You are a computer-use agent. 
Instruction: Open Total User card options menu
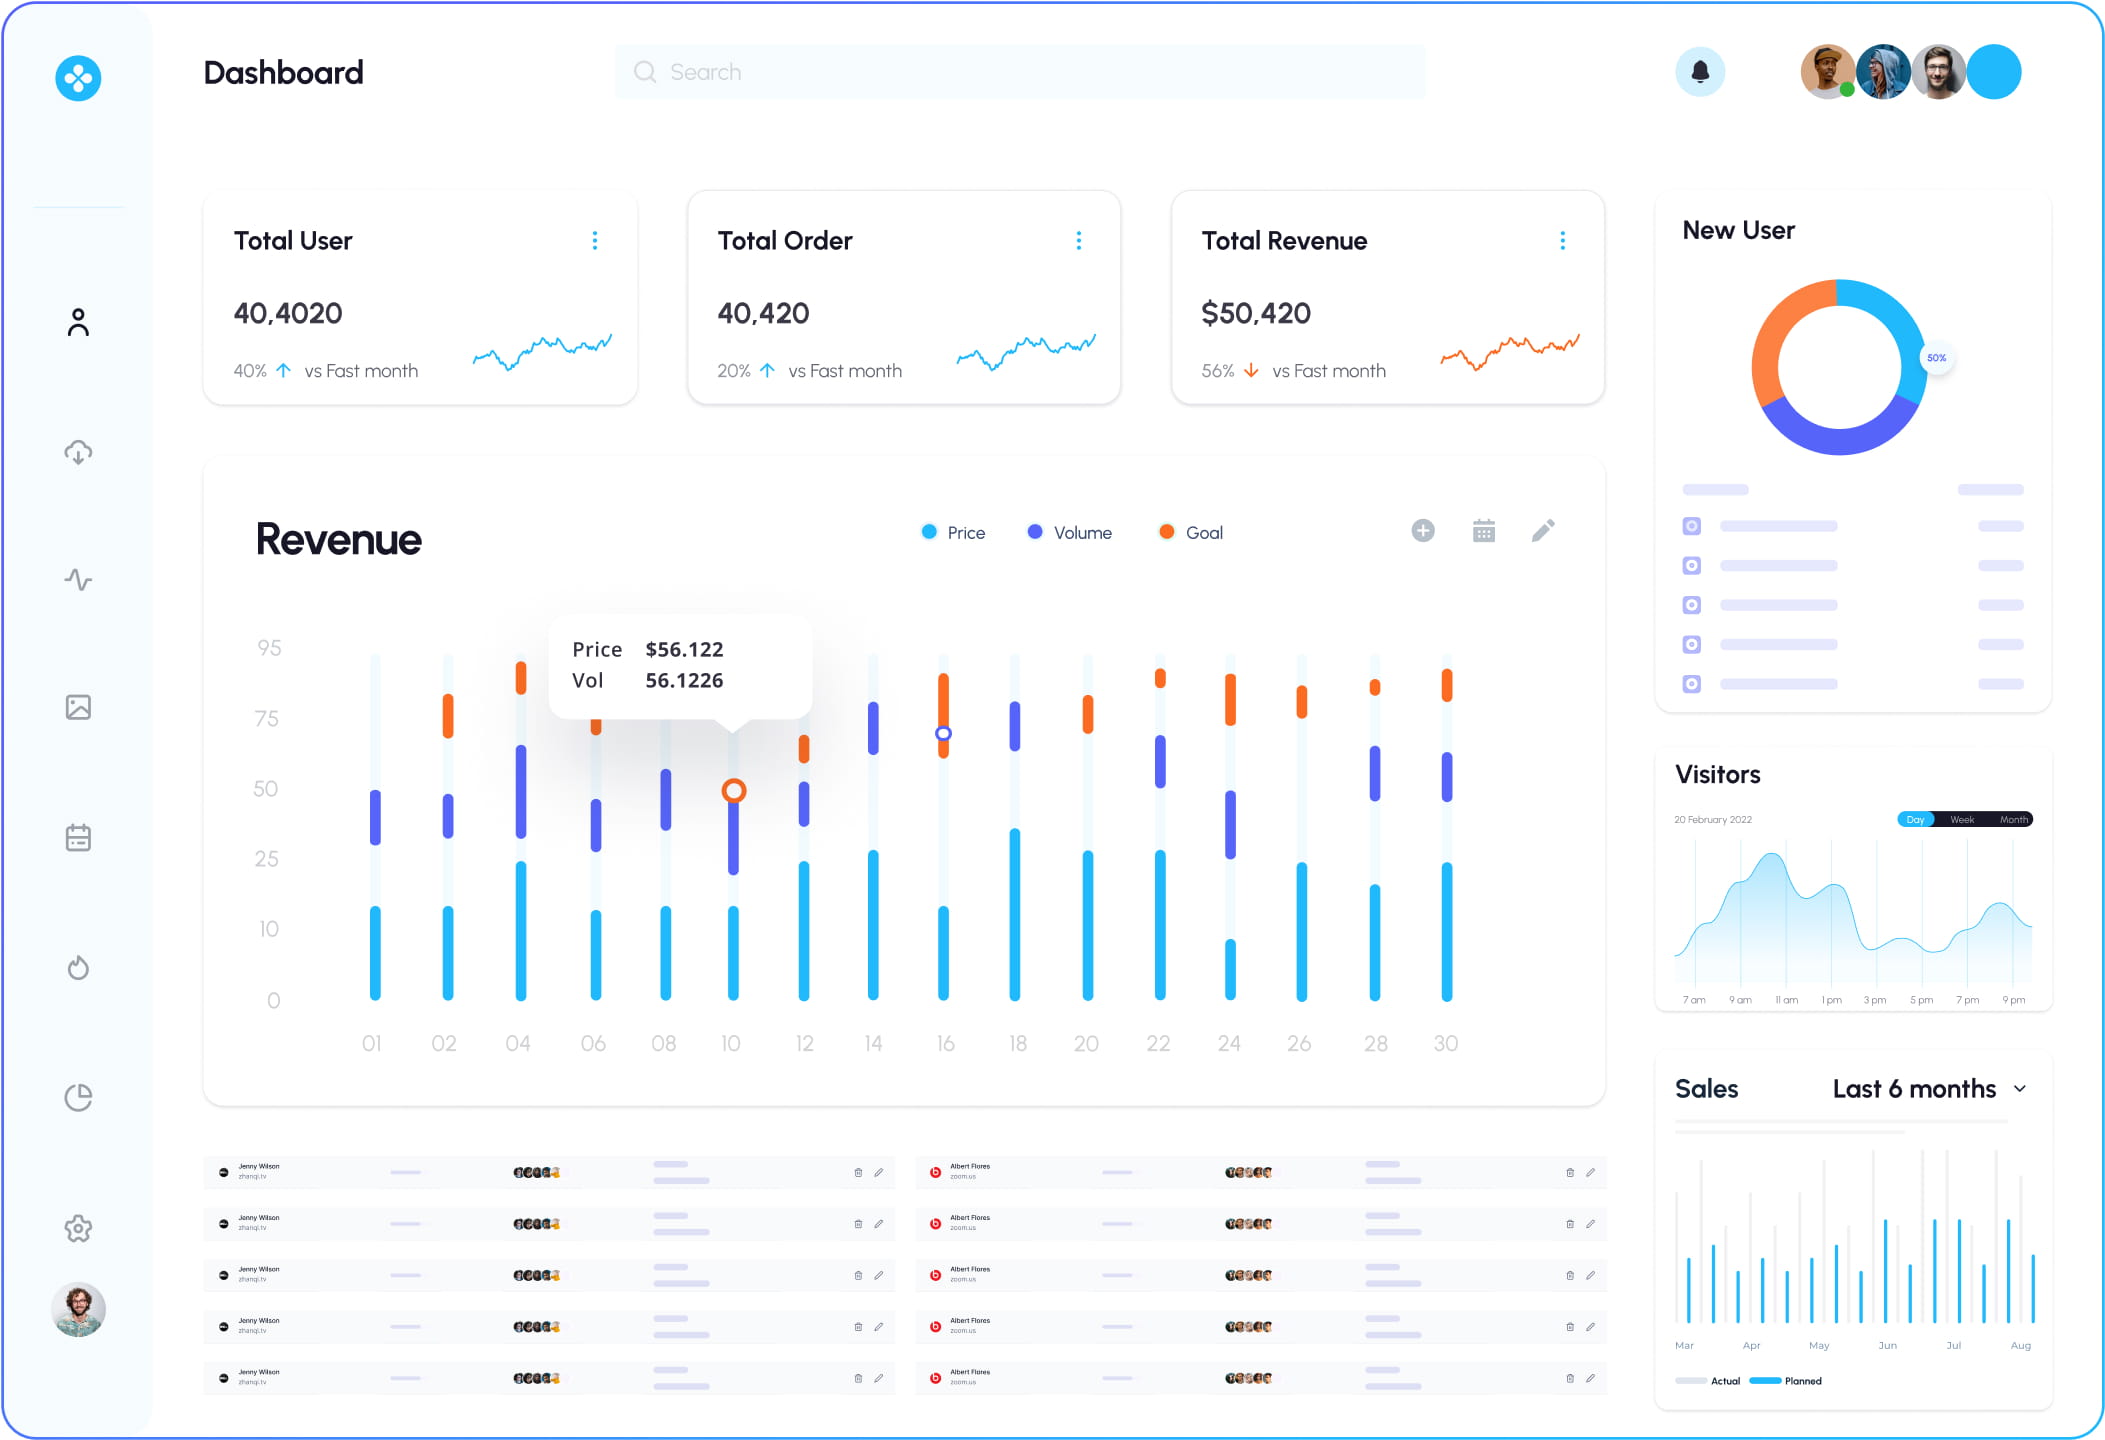tap(595, 241)
